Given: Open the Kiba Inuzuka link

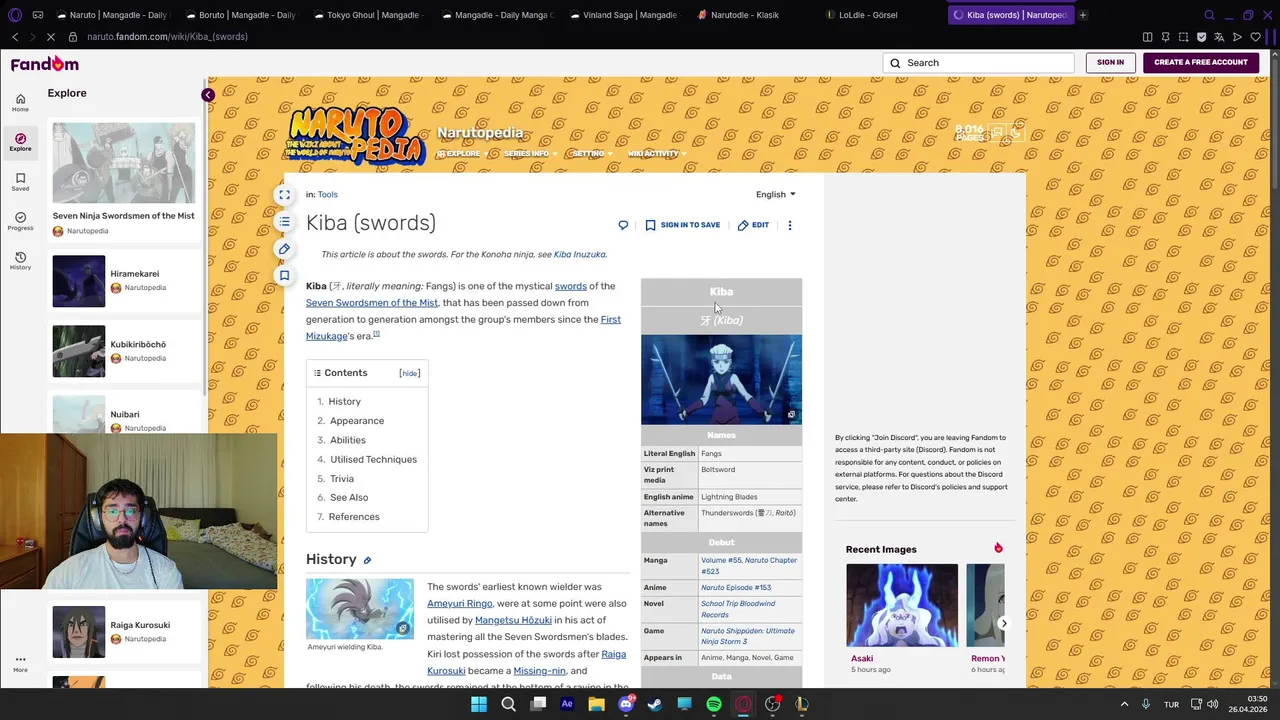Looking at the screenshot, I should [x=580, y=254].
